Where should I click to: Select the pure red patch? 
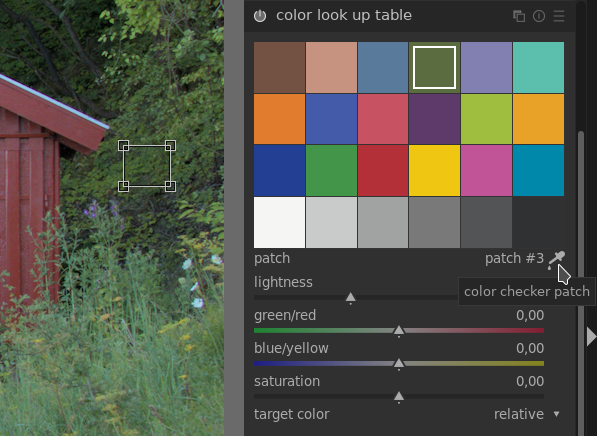(383, 171)
